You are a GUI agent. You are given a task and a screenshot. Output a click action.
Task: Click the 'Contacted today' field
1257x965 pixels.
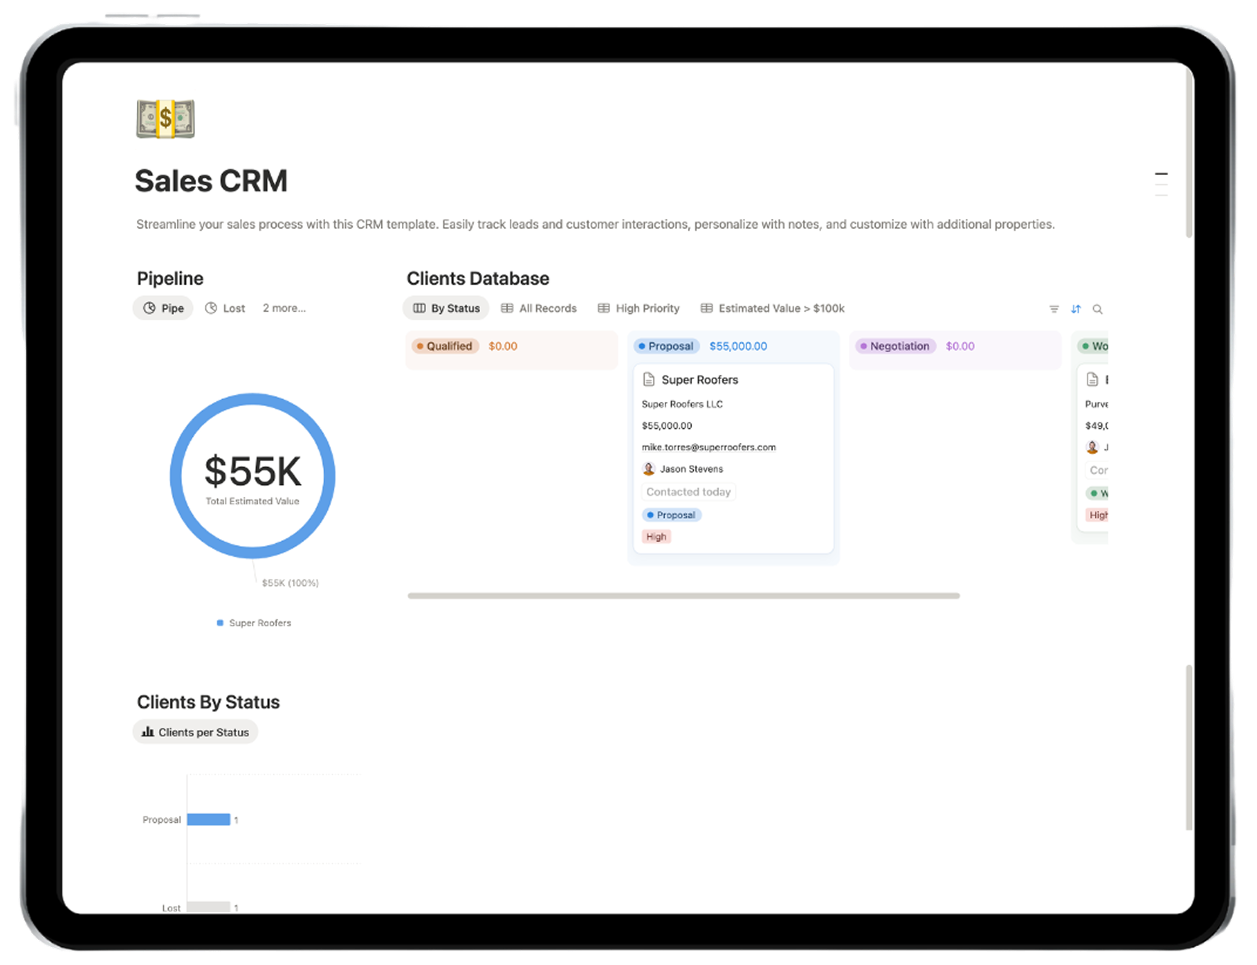(x=688, y=492)
